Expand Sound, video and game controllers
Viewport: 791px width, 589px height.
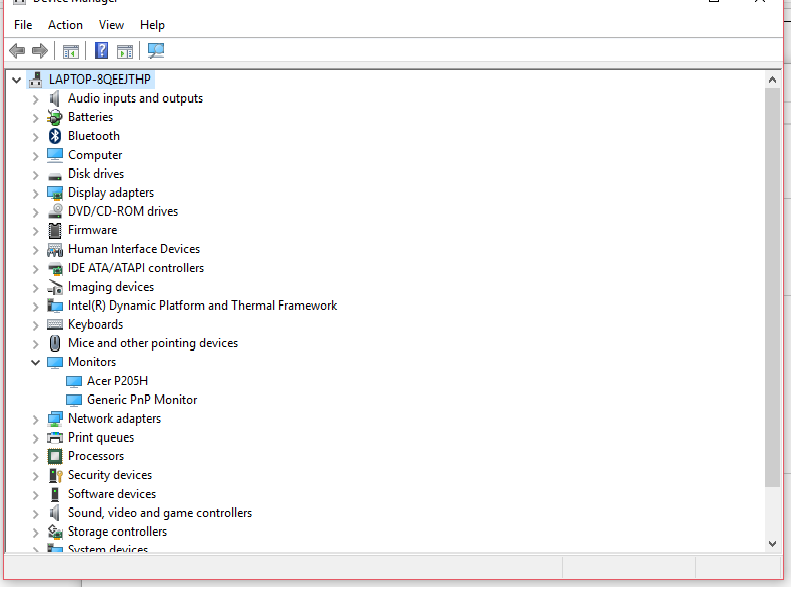click(x=35, y=514)
